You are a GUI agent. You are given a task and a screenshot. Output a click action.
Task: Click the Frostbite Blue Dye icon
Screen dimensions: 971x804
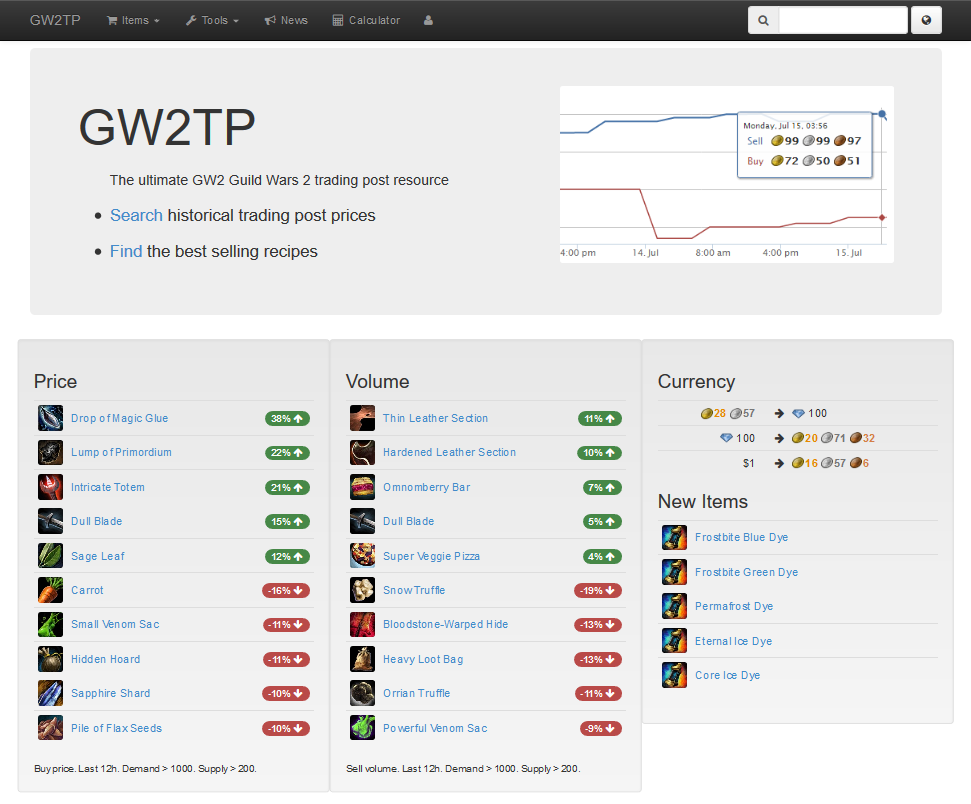pos(674,538)
